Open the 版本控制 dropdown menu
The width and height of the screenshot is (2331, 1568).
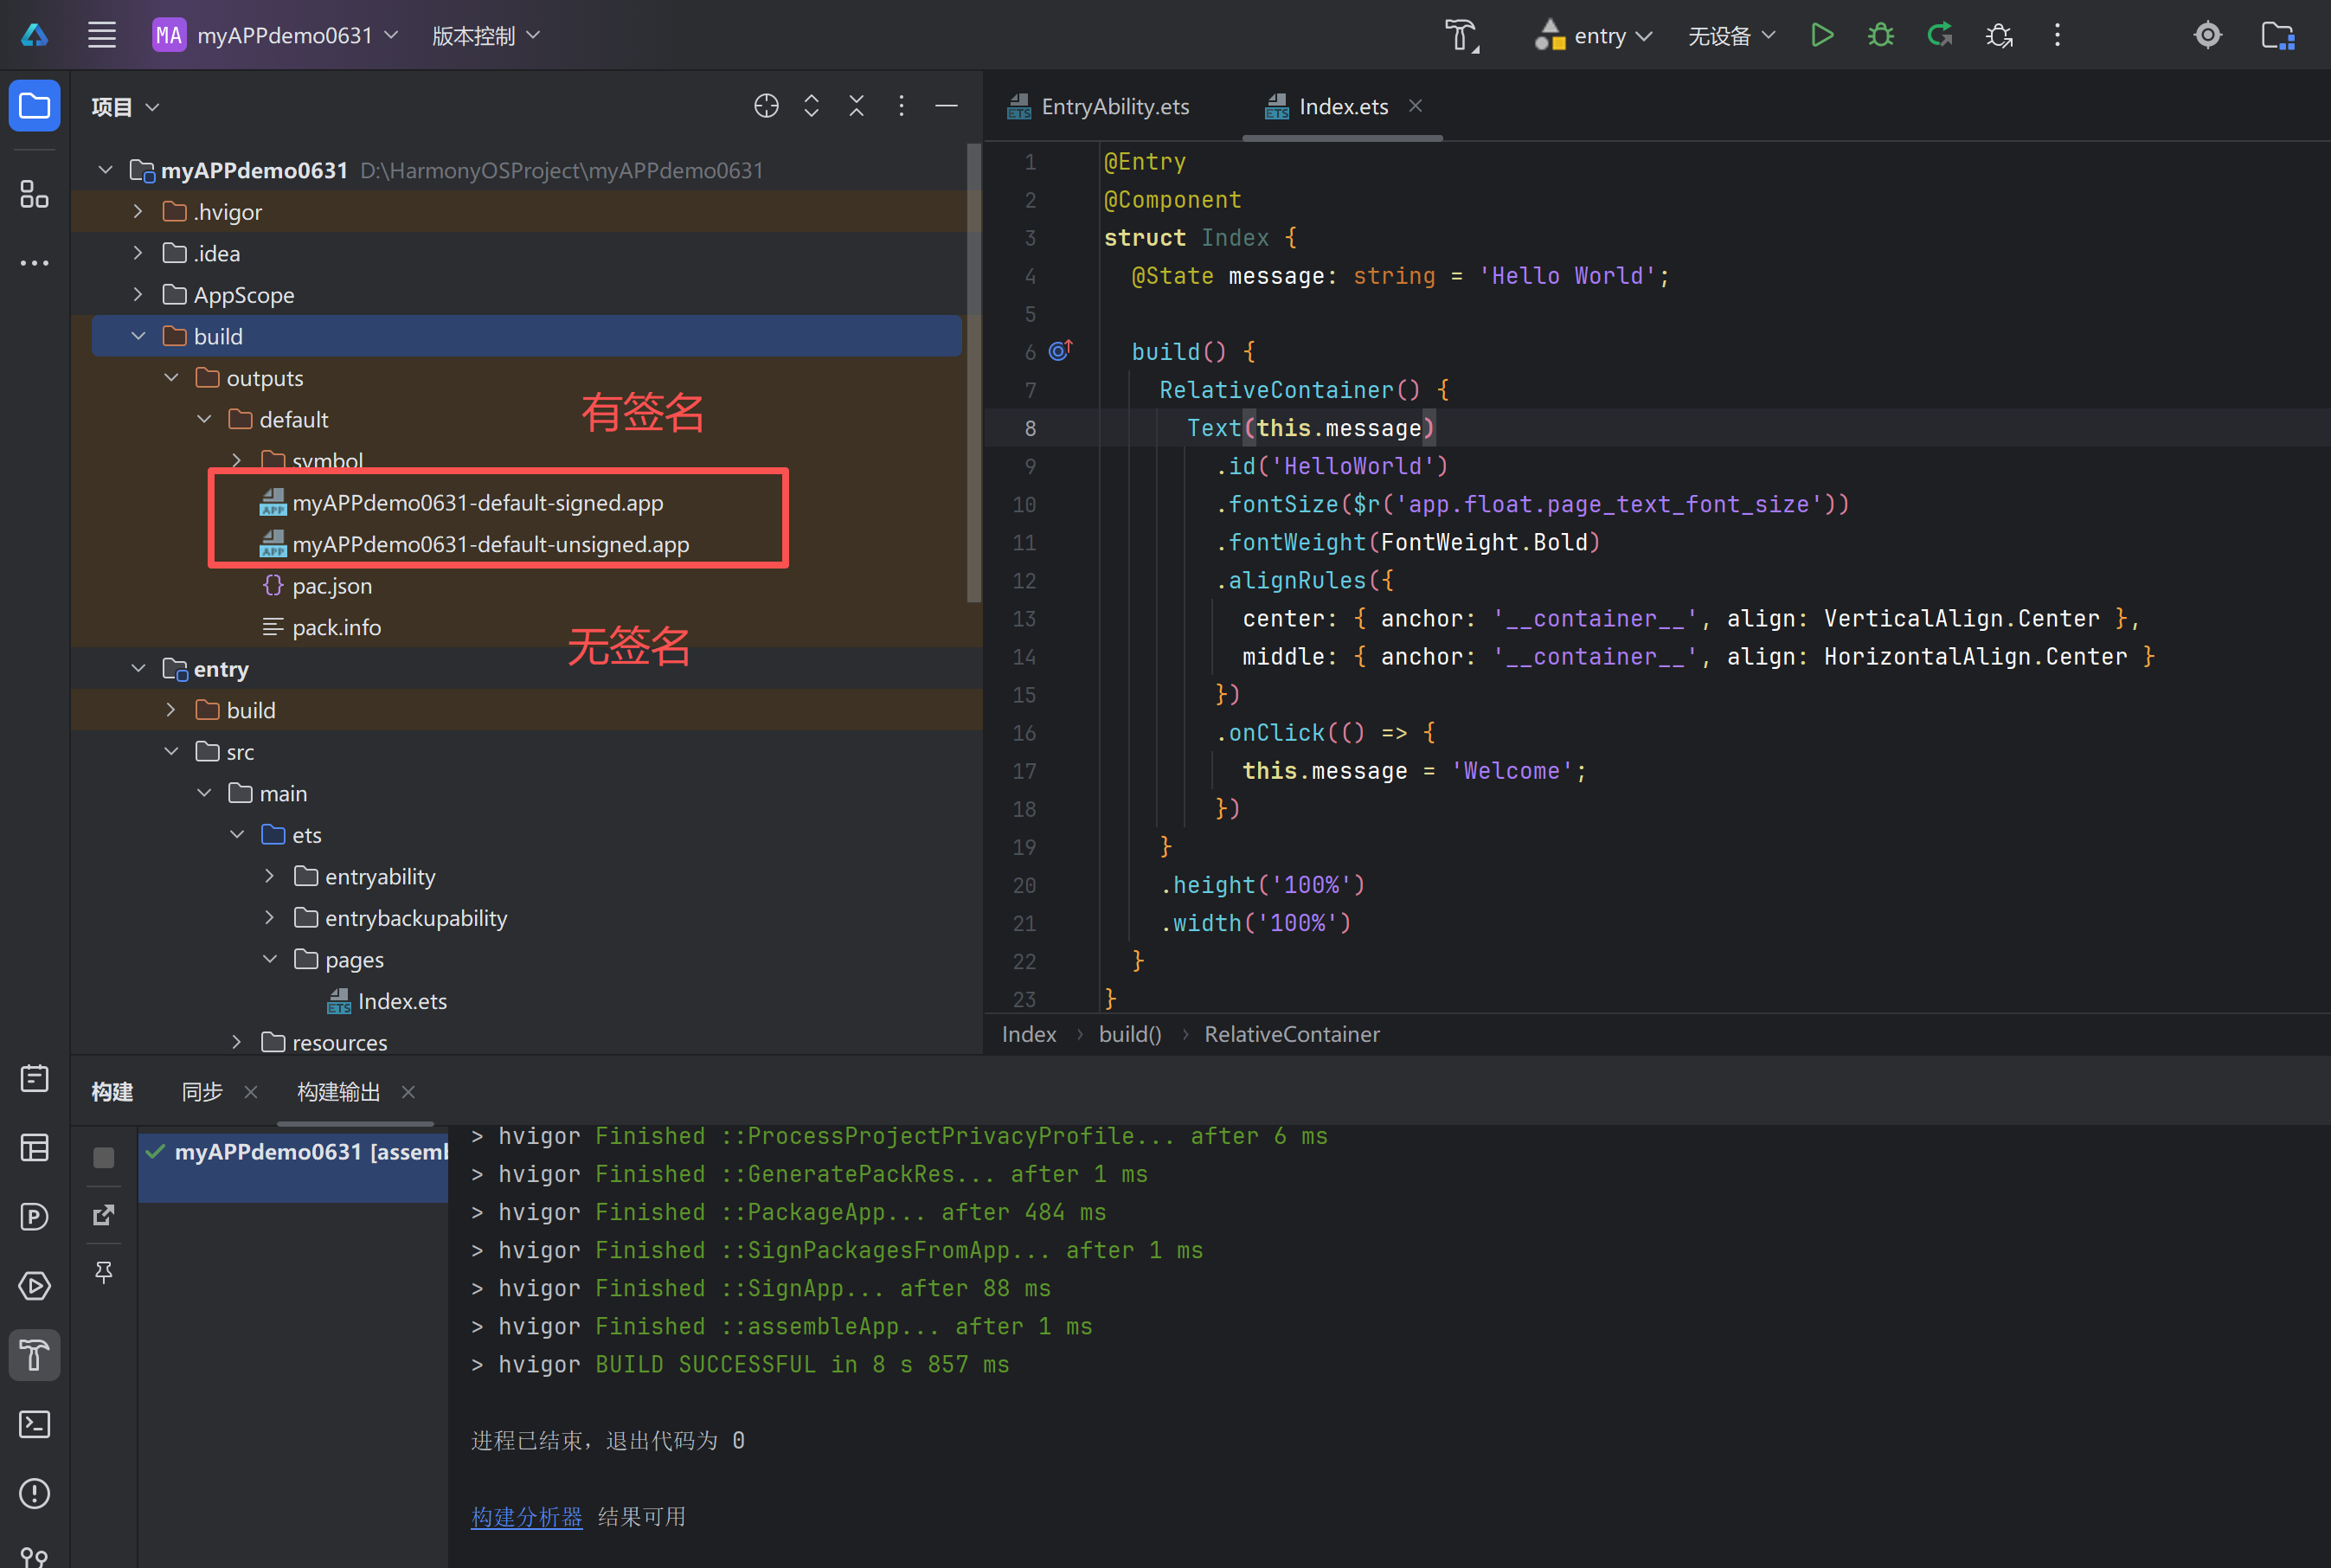pos(486,35)
